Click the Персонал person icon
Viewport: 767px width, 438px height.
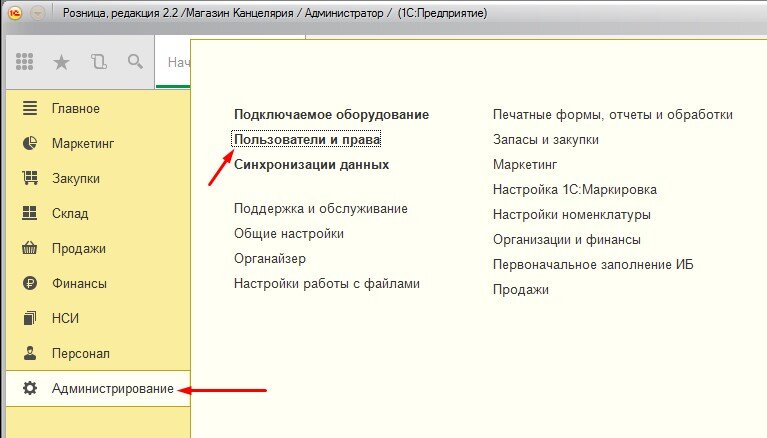click(x=30, y=353)
